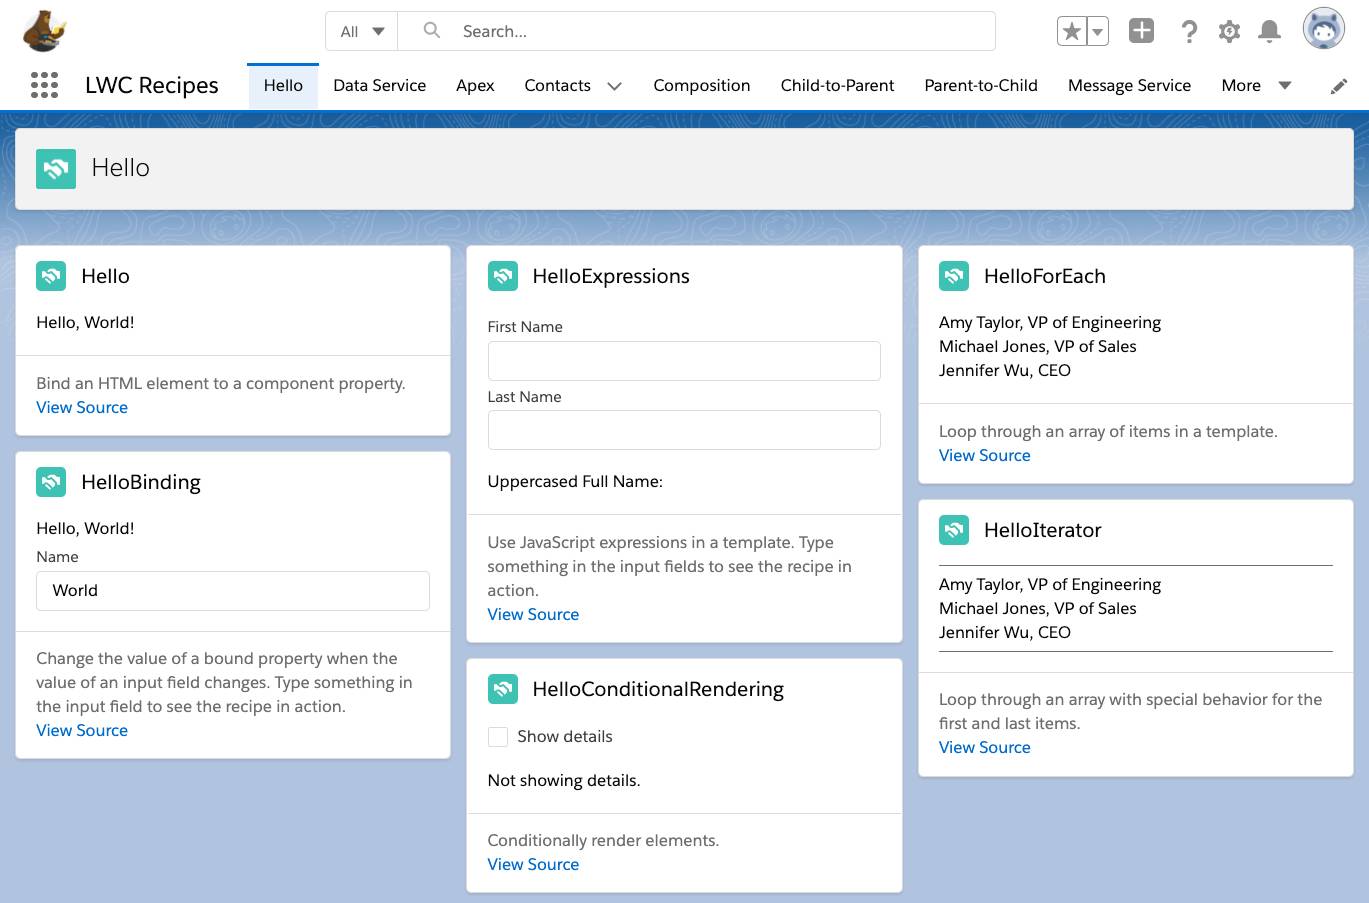Open Global Actions with the plus icon
Viewport: 1369px width, 903px height.
click(1140, 31)
